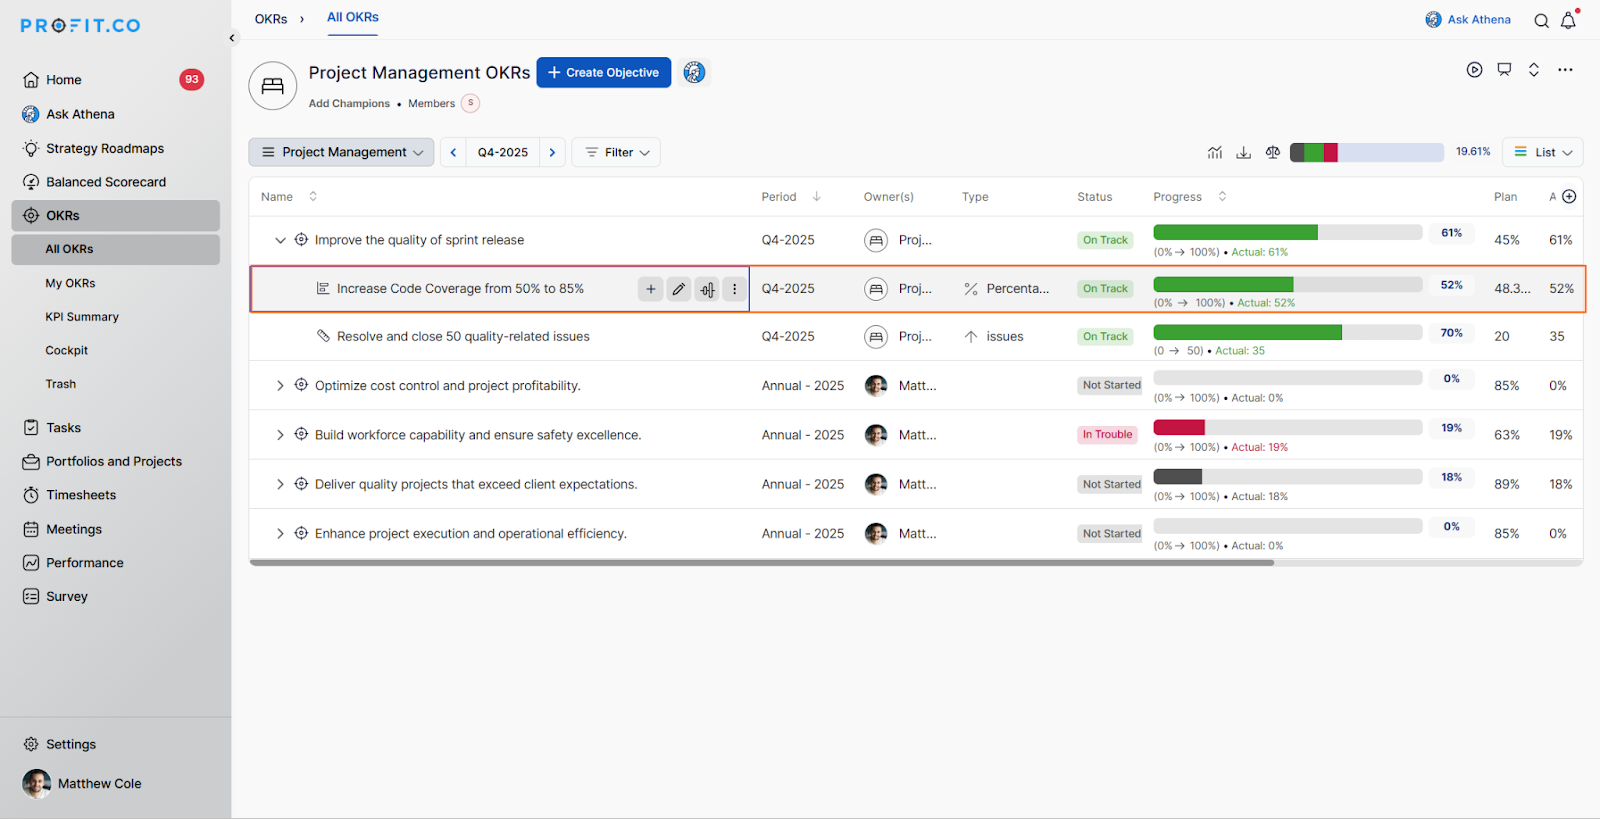
Task: Click the balance scale icon
Action: [1272, 152]
